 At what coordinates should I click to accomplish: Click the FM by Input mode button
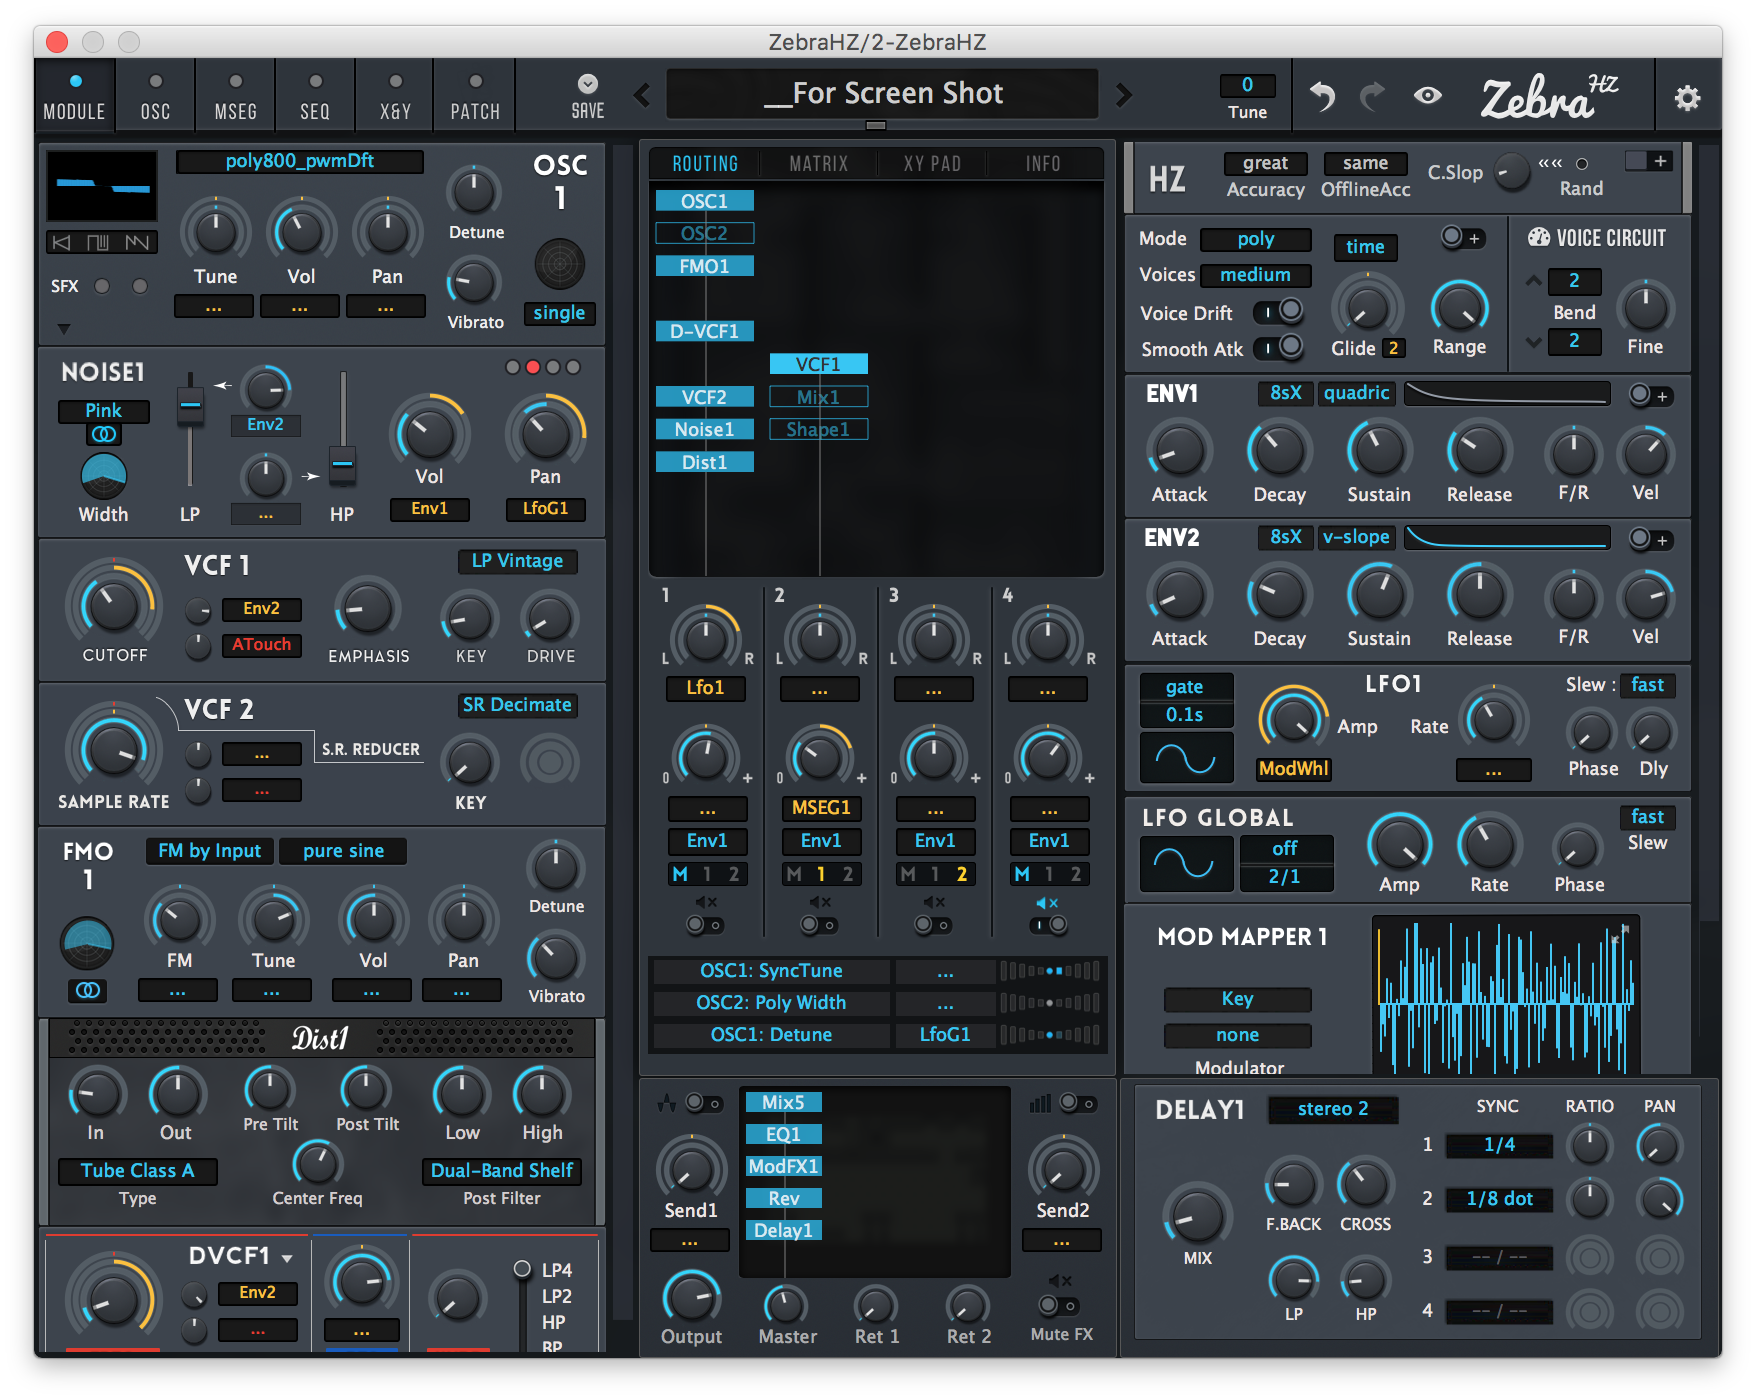tap(209, 851)
